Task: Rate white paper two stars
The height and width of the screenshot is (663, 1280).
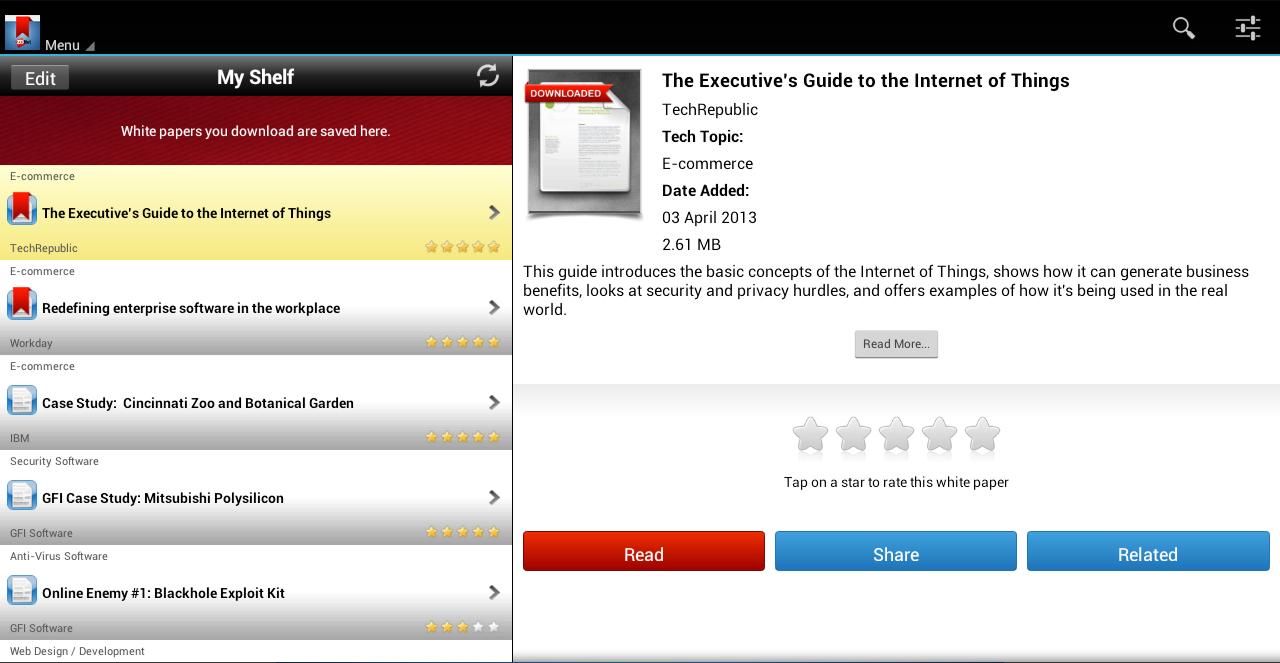Action: pos(853,436)
